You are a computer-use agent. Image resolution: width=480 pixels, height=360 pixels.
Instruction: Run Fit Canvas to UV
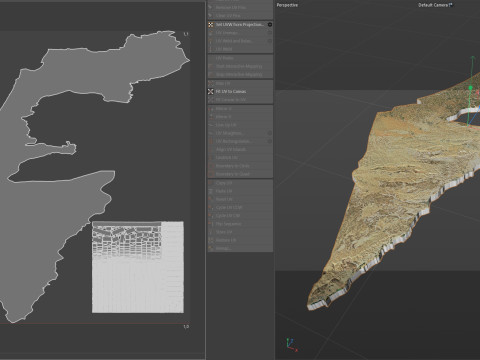tap(240, 100)
